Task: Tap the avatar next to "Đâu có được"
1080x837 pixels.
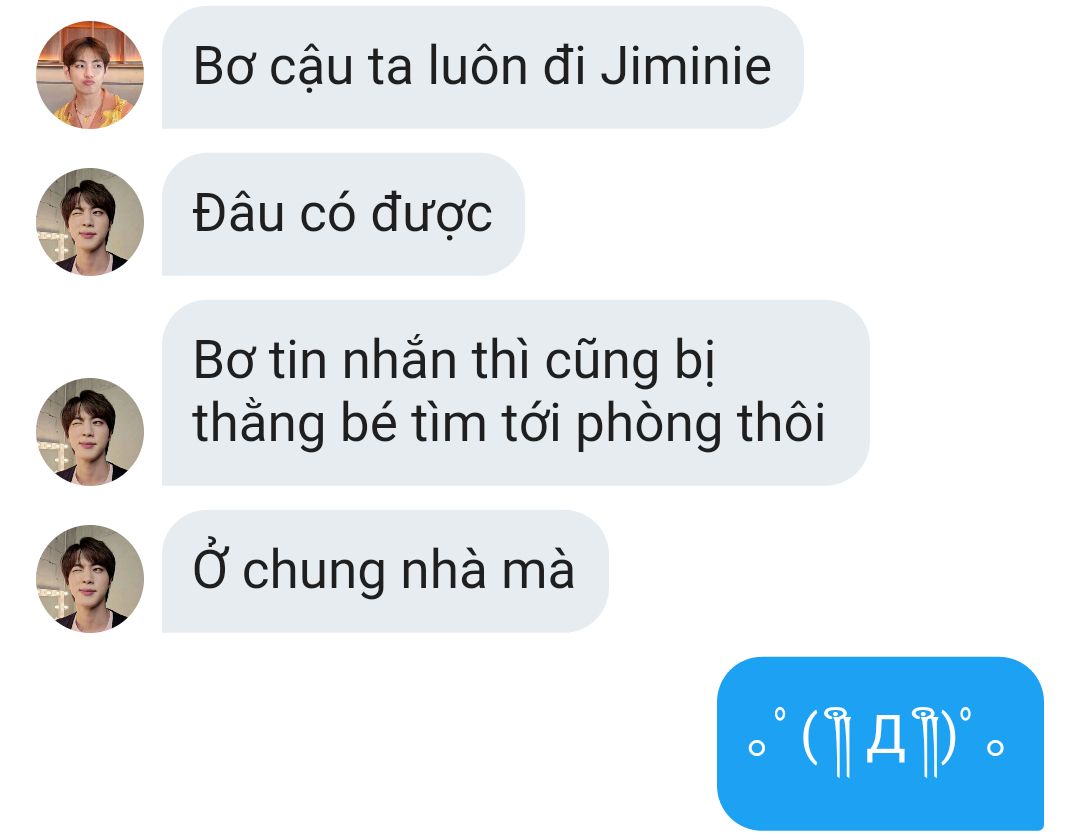Action: tap(90, 222)
